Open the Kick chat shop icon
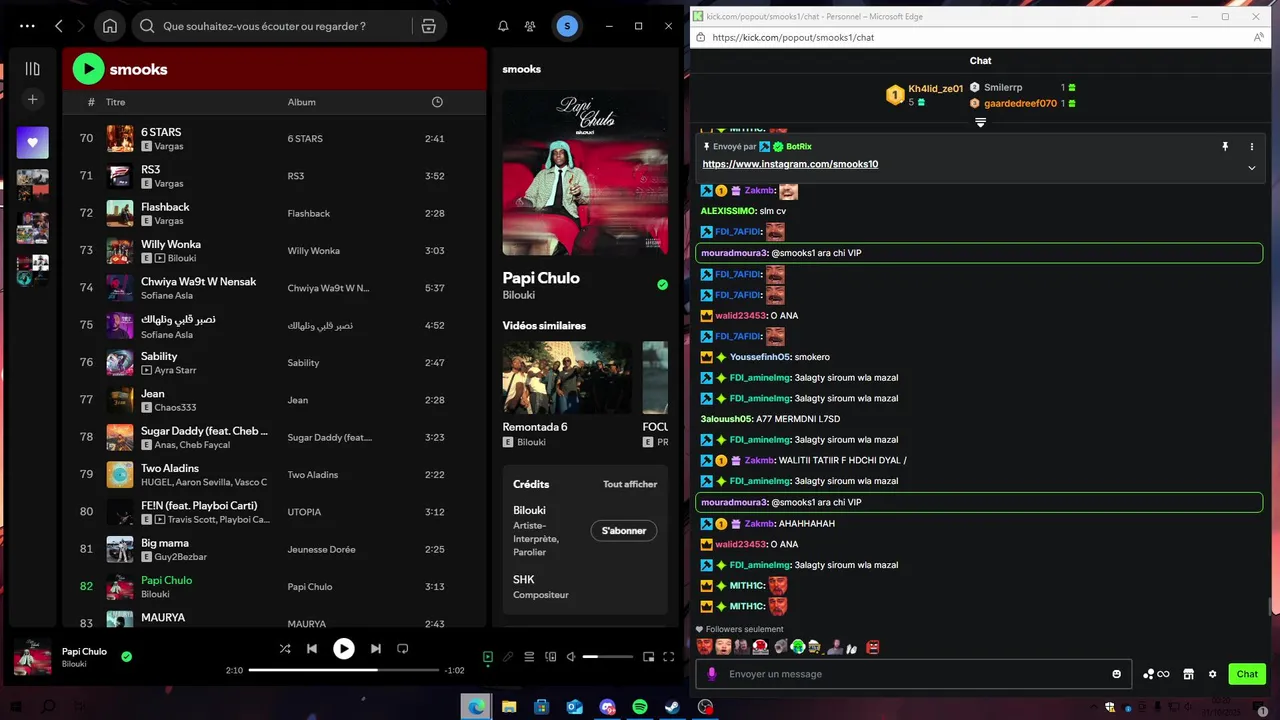This screenshot has height=720, width=1280. point(1188,674)
